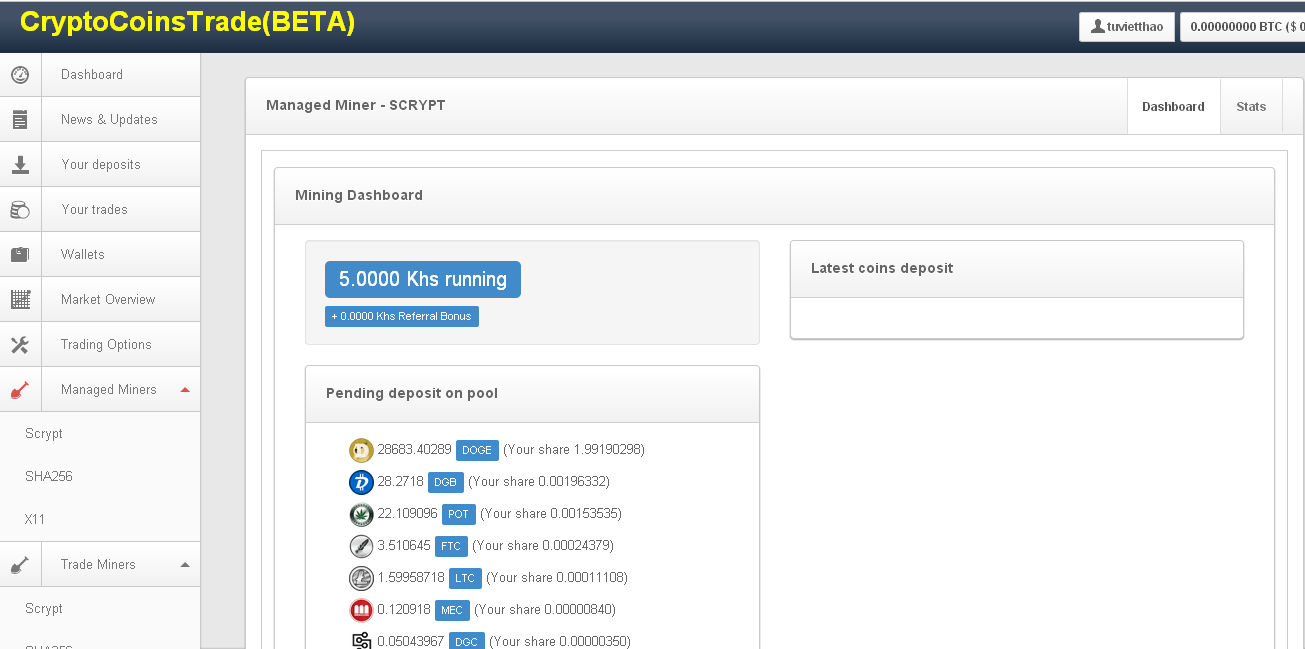The image size is (1305, 649).
Task: Click the gray Trade Miners shovel icon
Action: tap(20, 565)
